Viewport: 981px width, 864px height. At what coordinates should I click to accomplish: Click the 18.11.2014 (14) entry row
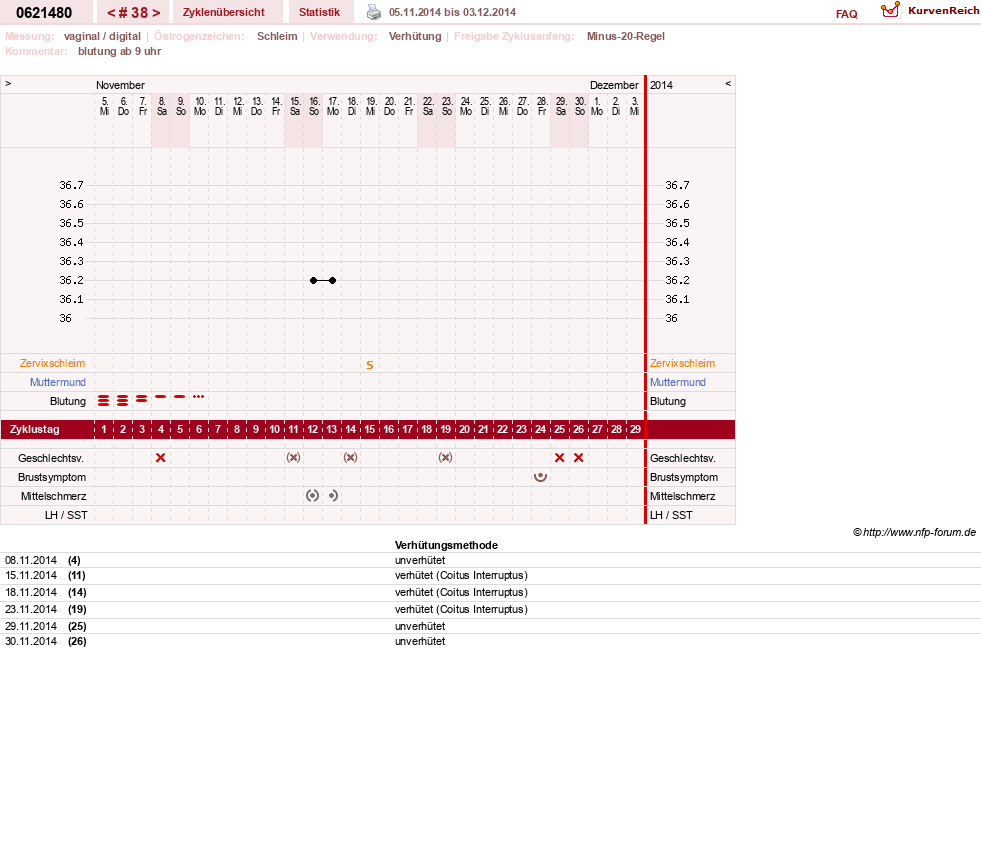pyautogui.click(x=490, y=592)
